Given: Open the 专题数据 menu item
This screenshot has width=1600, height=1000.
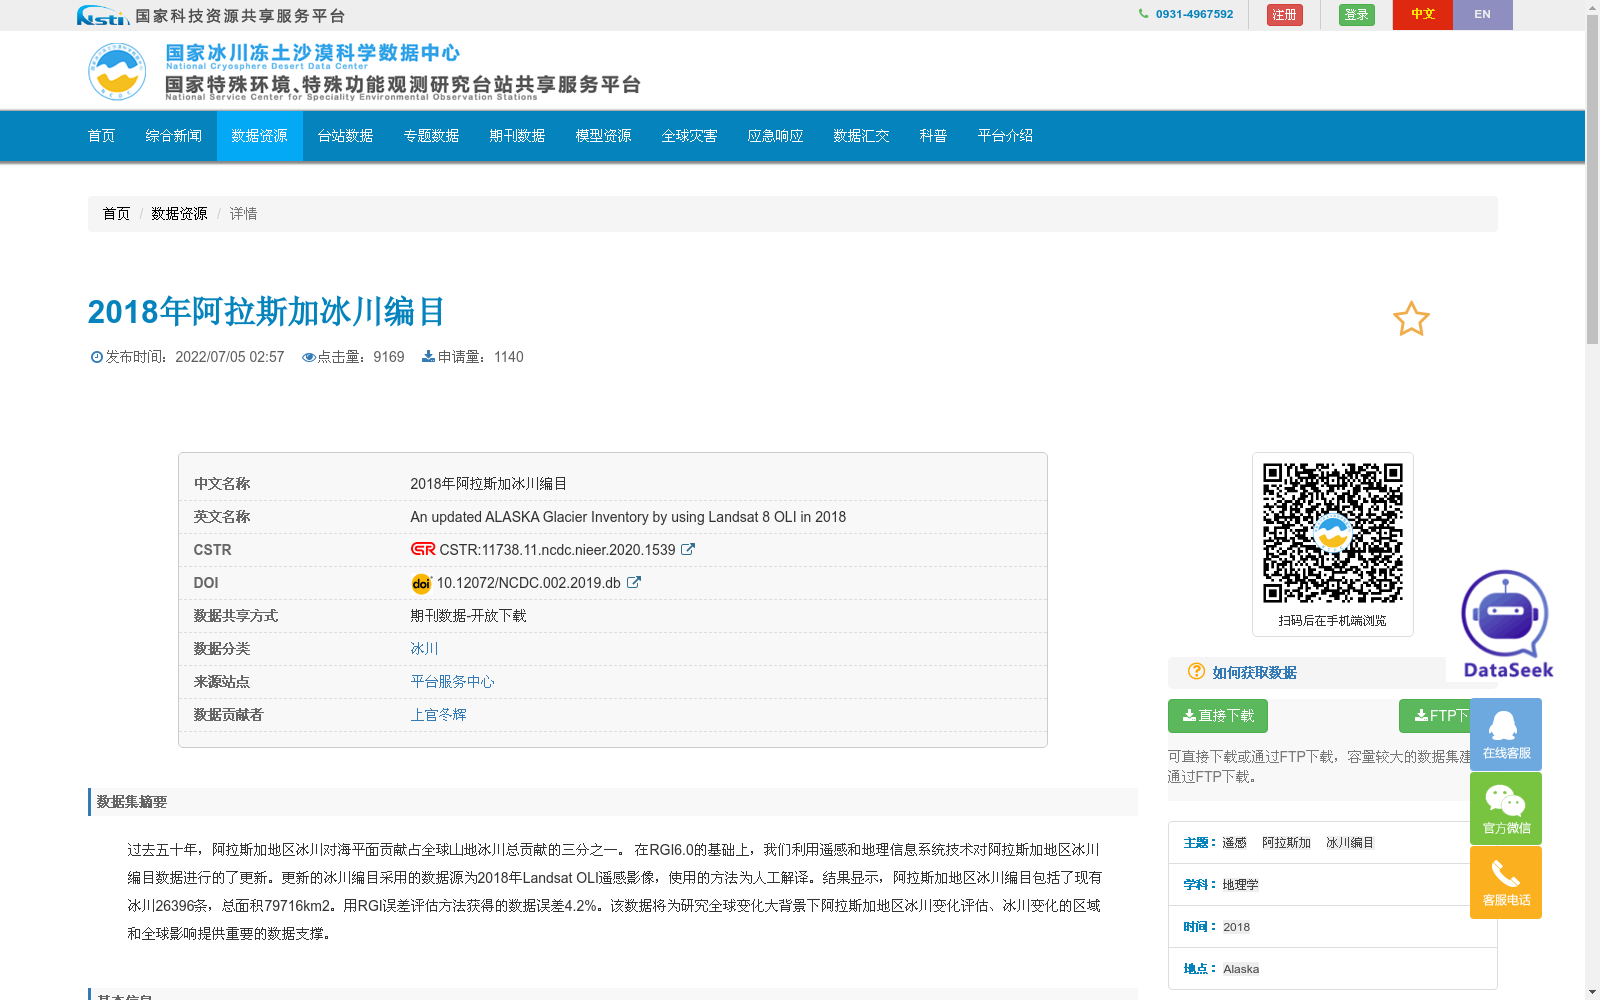Looking at the screenshot, I should [x=432, y=136].
